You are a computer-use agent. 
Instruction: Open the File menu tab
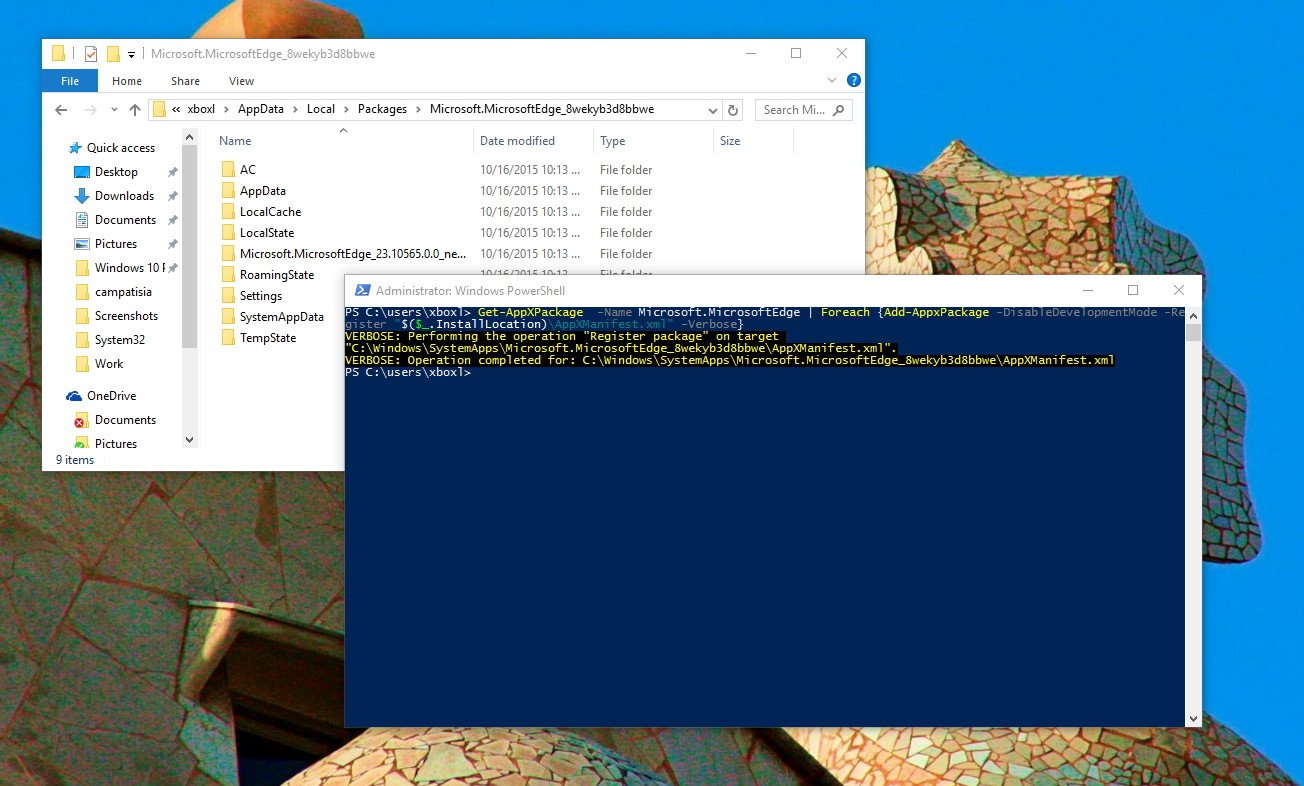click(70, 81)
